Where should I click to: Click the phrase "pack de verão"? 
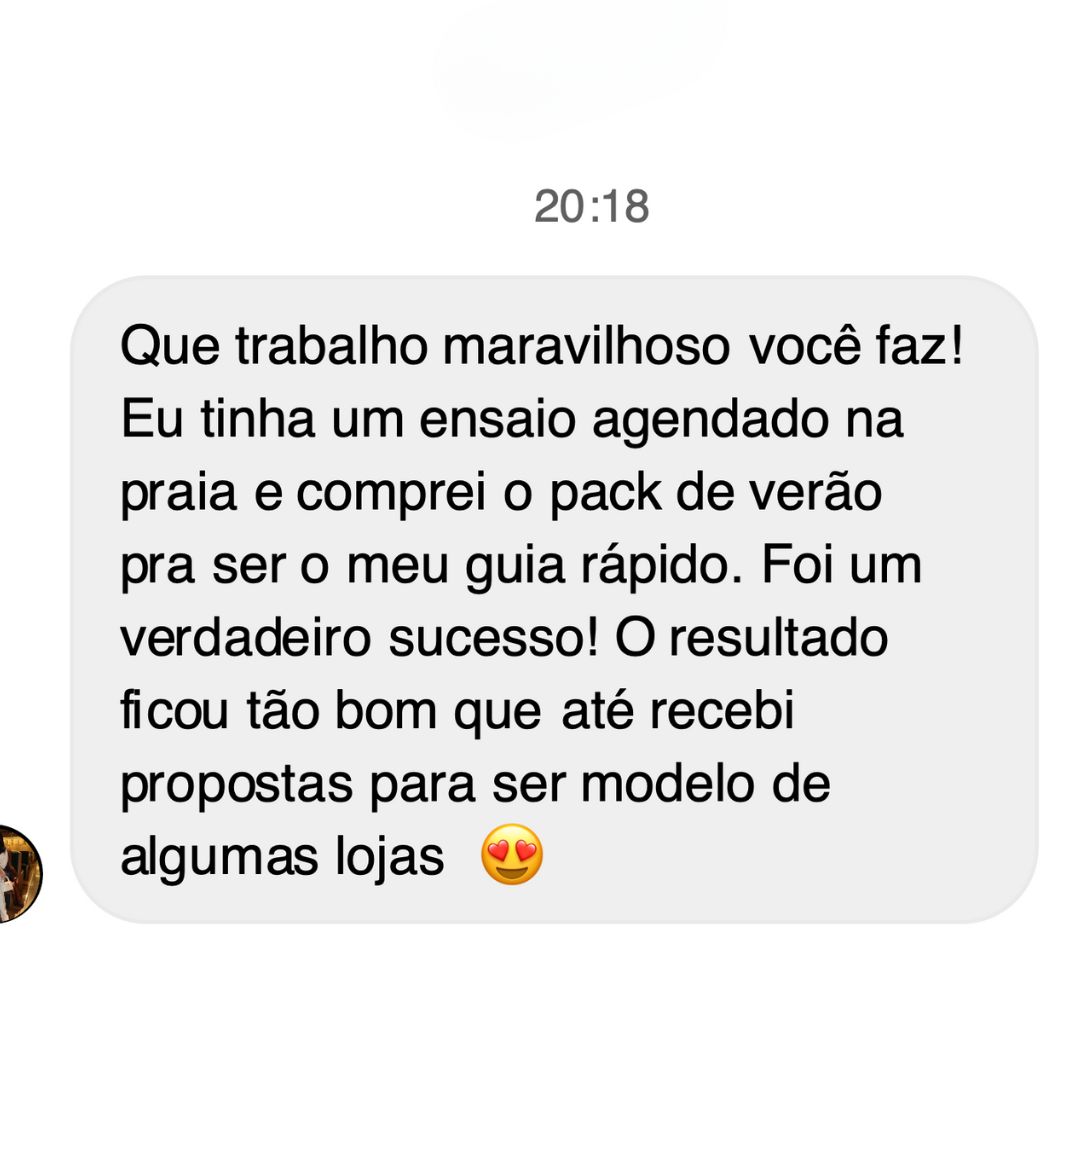(716, 493)
